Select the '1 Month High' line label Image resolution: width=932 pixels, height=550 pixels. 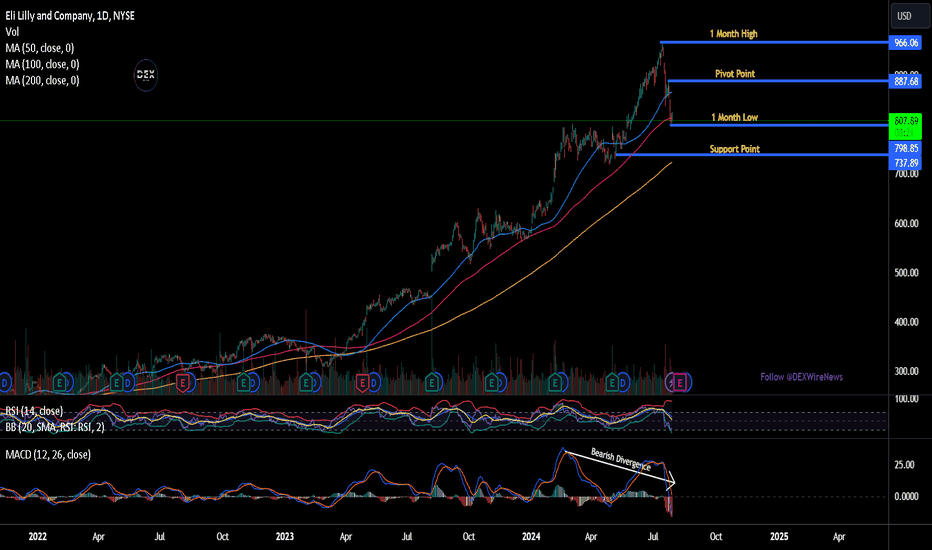pos(733,34)
